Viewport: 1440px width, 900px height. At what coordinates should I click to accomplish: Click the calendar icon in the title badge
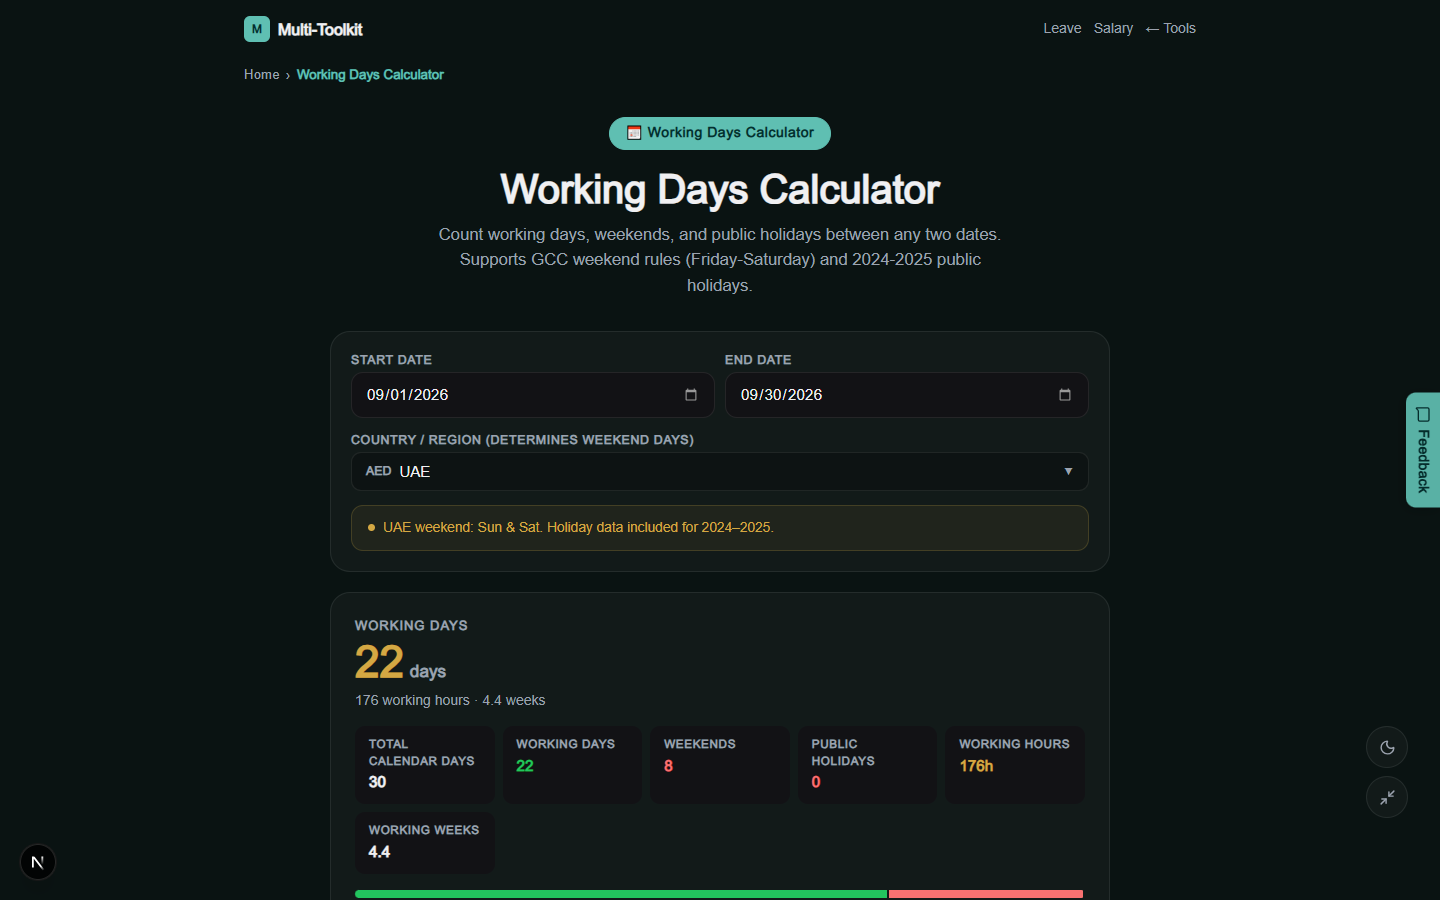point(634,133)
